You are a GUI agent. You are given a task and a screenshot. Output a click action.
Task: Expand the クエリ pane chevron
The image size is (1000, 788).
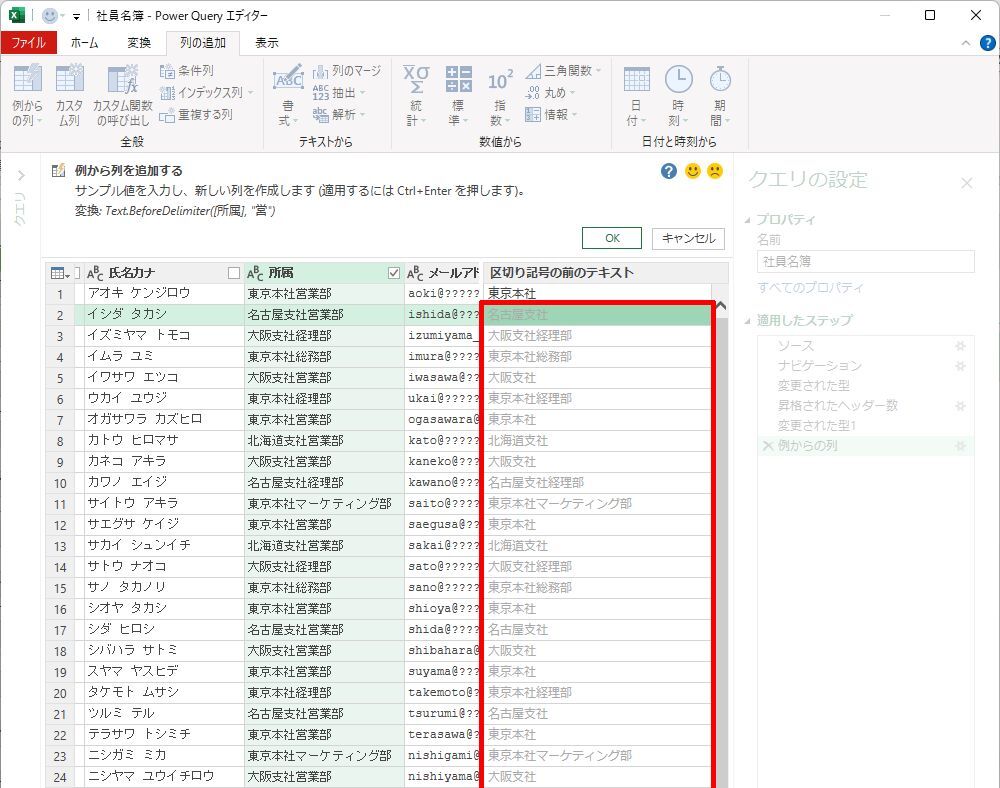coord(20,176)
